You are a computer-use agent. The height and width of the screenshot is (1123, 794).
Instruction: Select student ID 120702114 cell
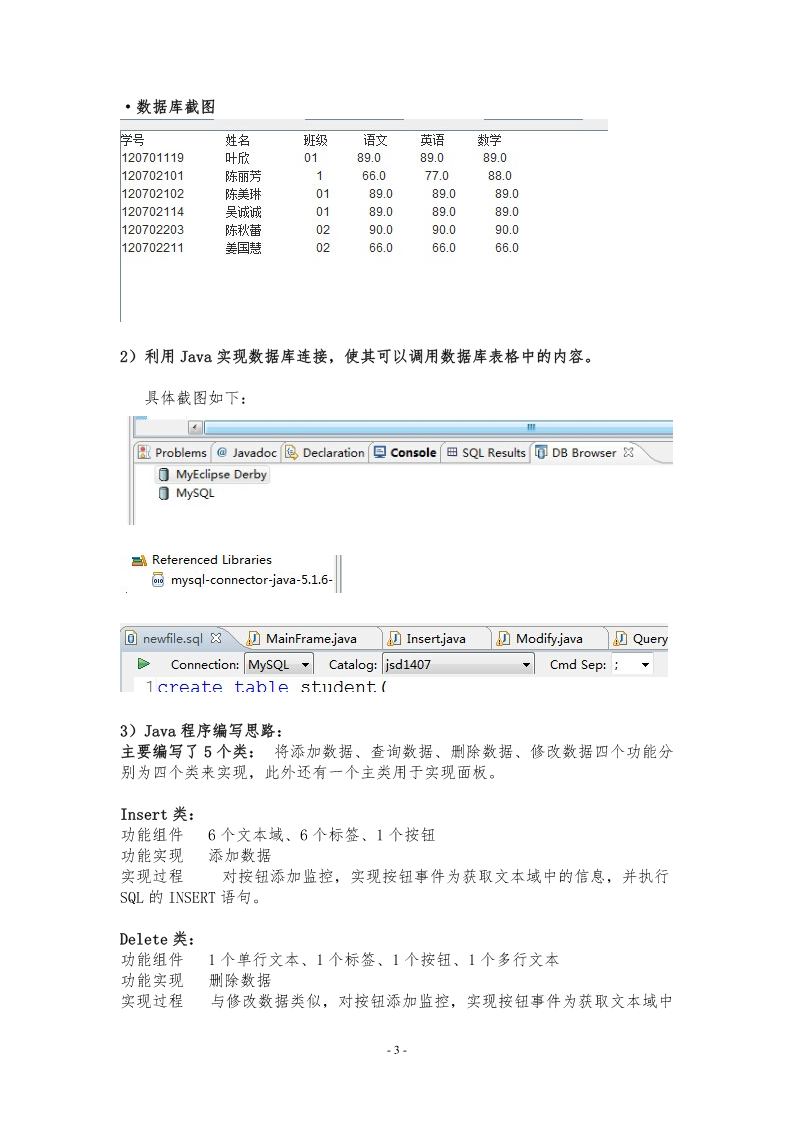tap(152, 212)
